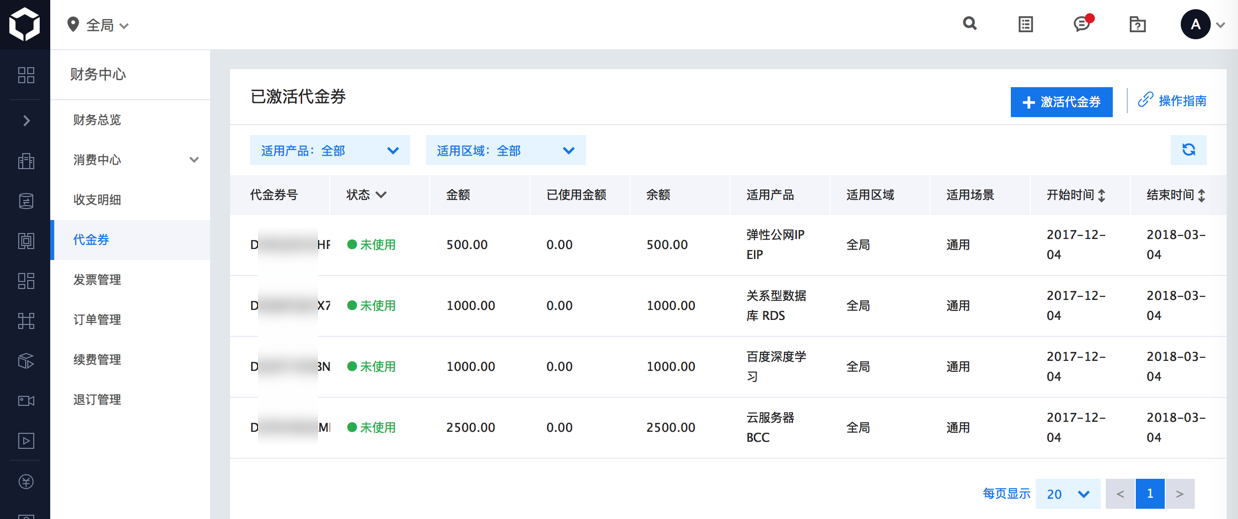Open 发票管理 in side menu
This screenshot has width=1238, height=519.
click(x=97, y=280)
